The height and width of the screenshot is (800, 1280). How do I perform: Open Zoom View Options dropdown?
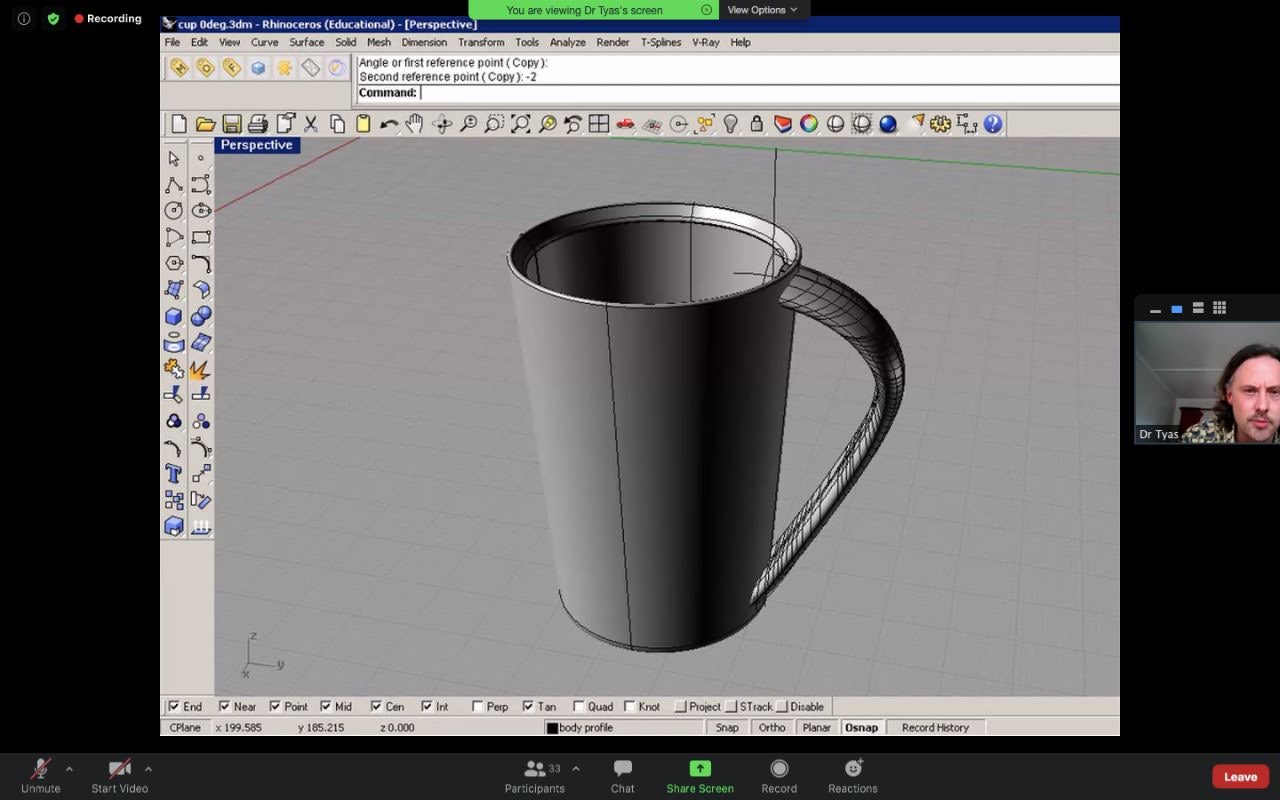click(x=762, y=10)
